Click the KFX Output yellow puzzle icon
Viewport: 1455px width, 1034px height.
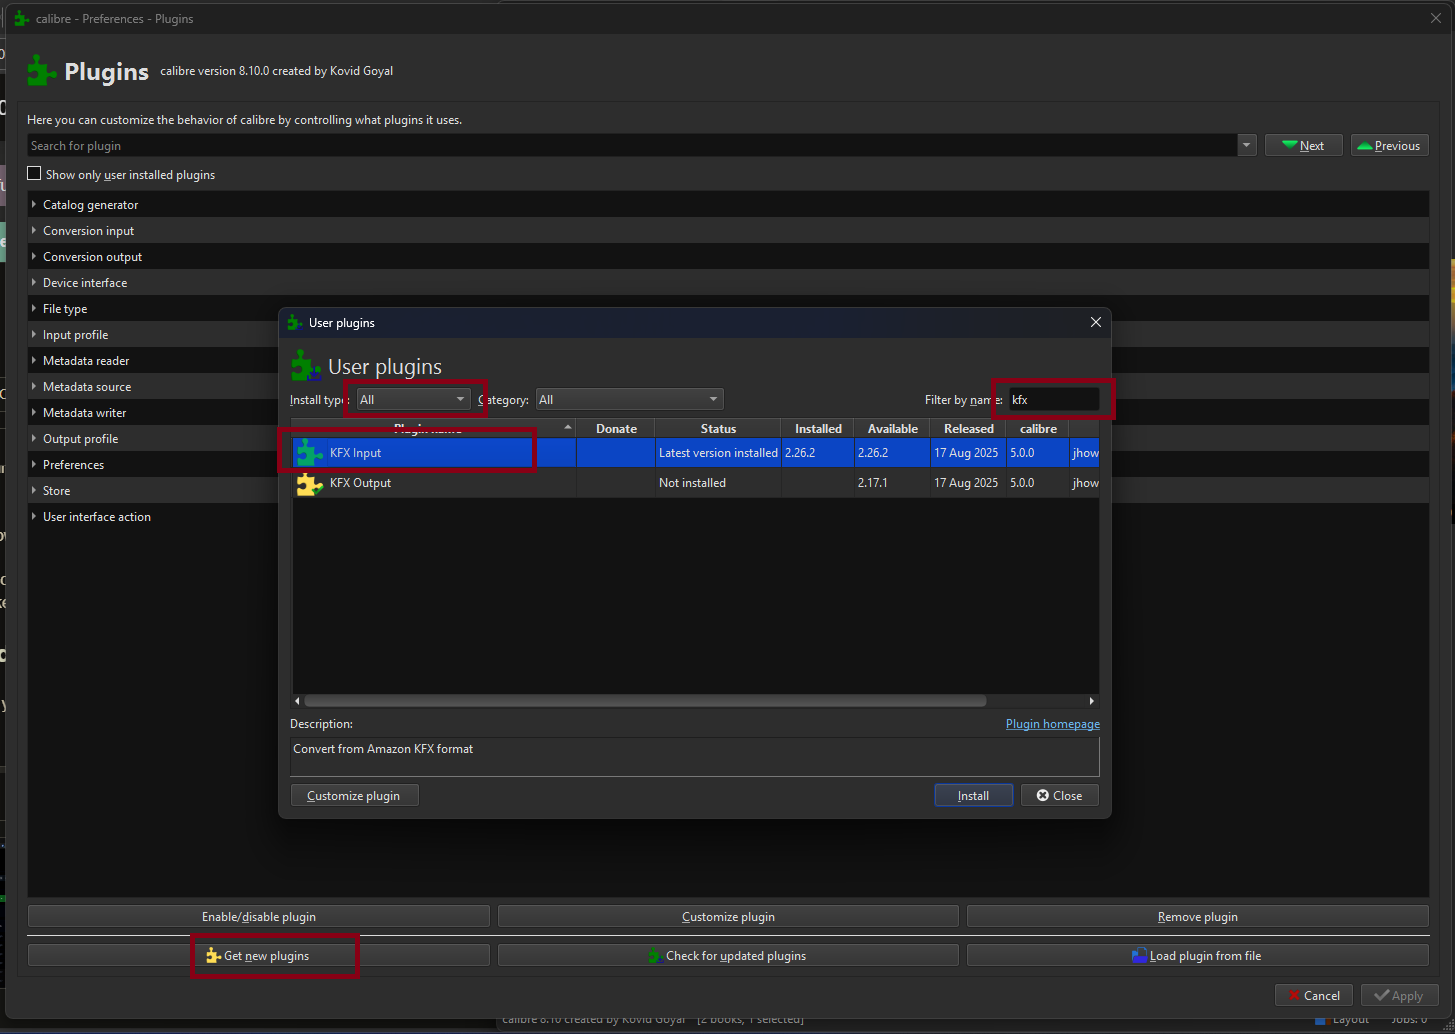tap(309, 484)
